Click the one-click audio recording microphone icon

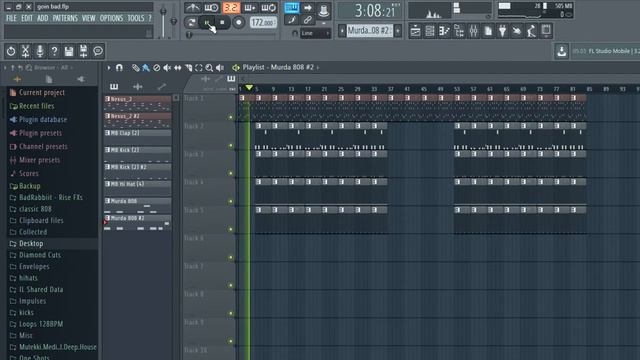click(x=40, y=51)
